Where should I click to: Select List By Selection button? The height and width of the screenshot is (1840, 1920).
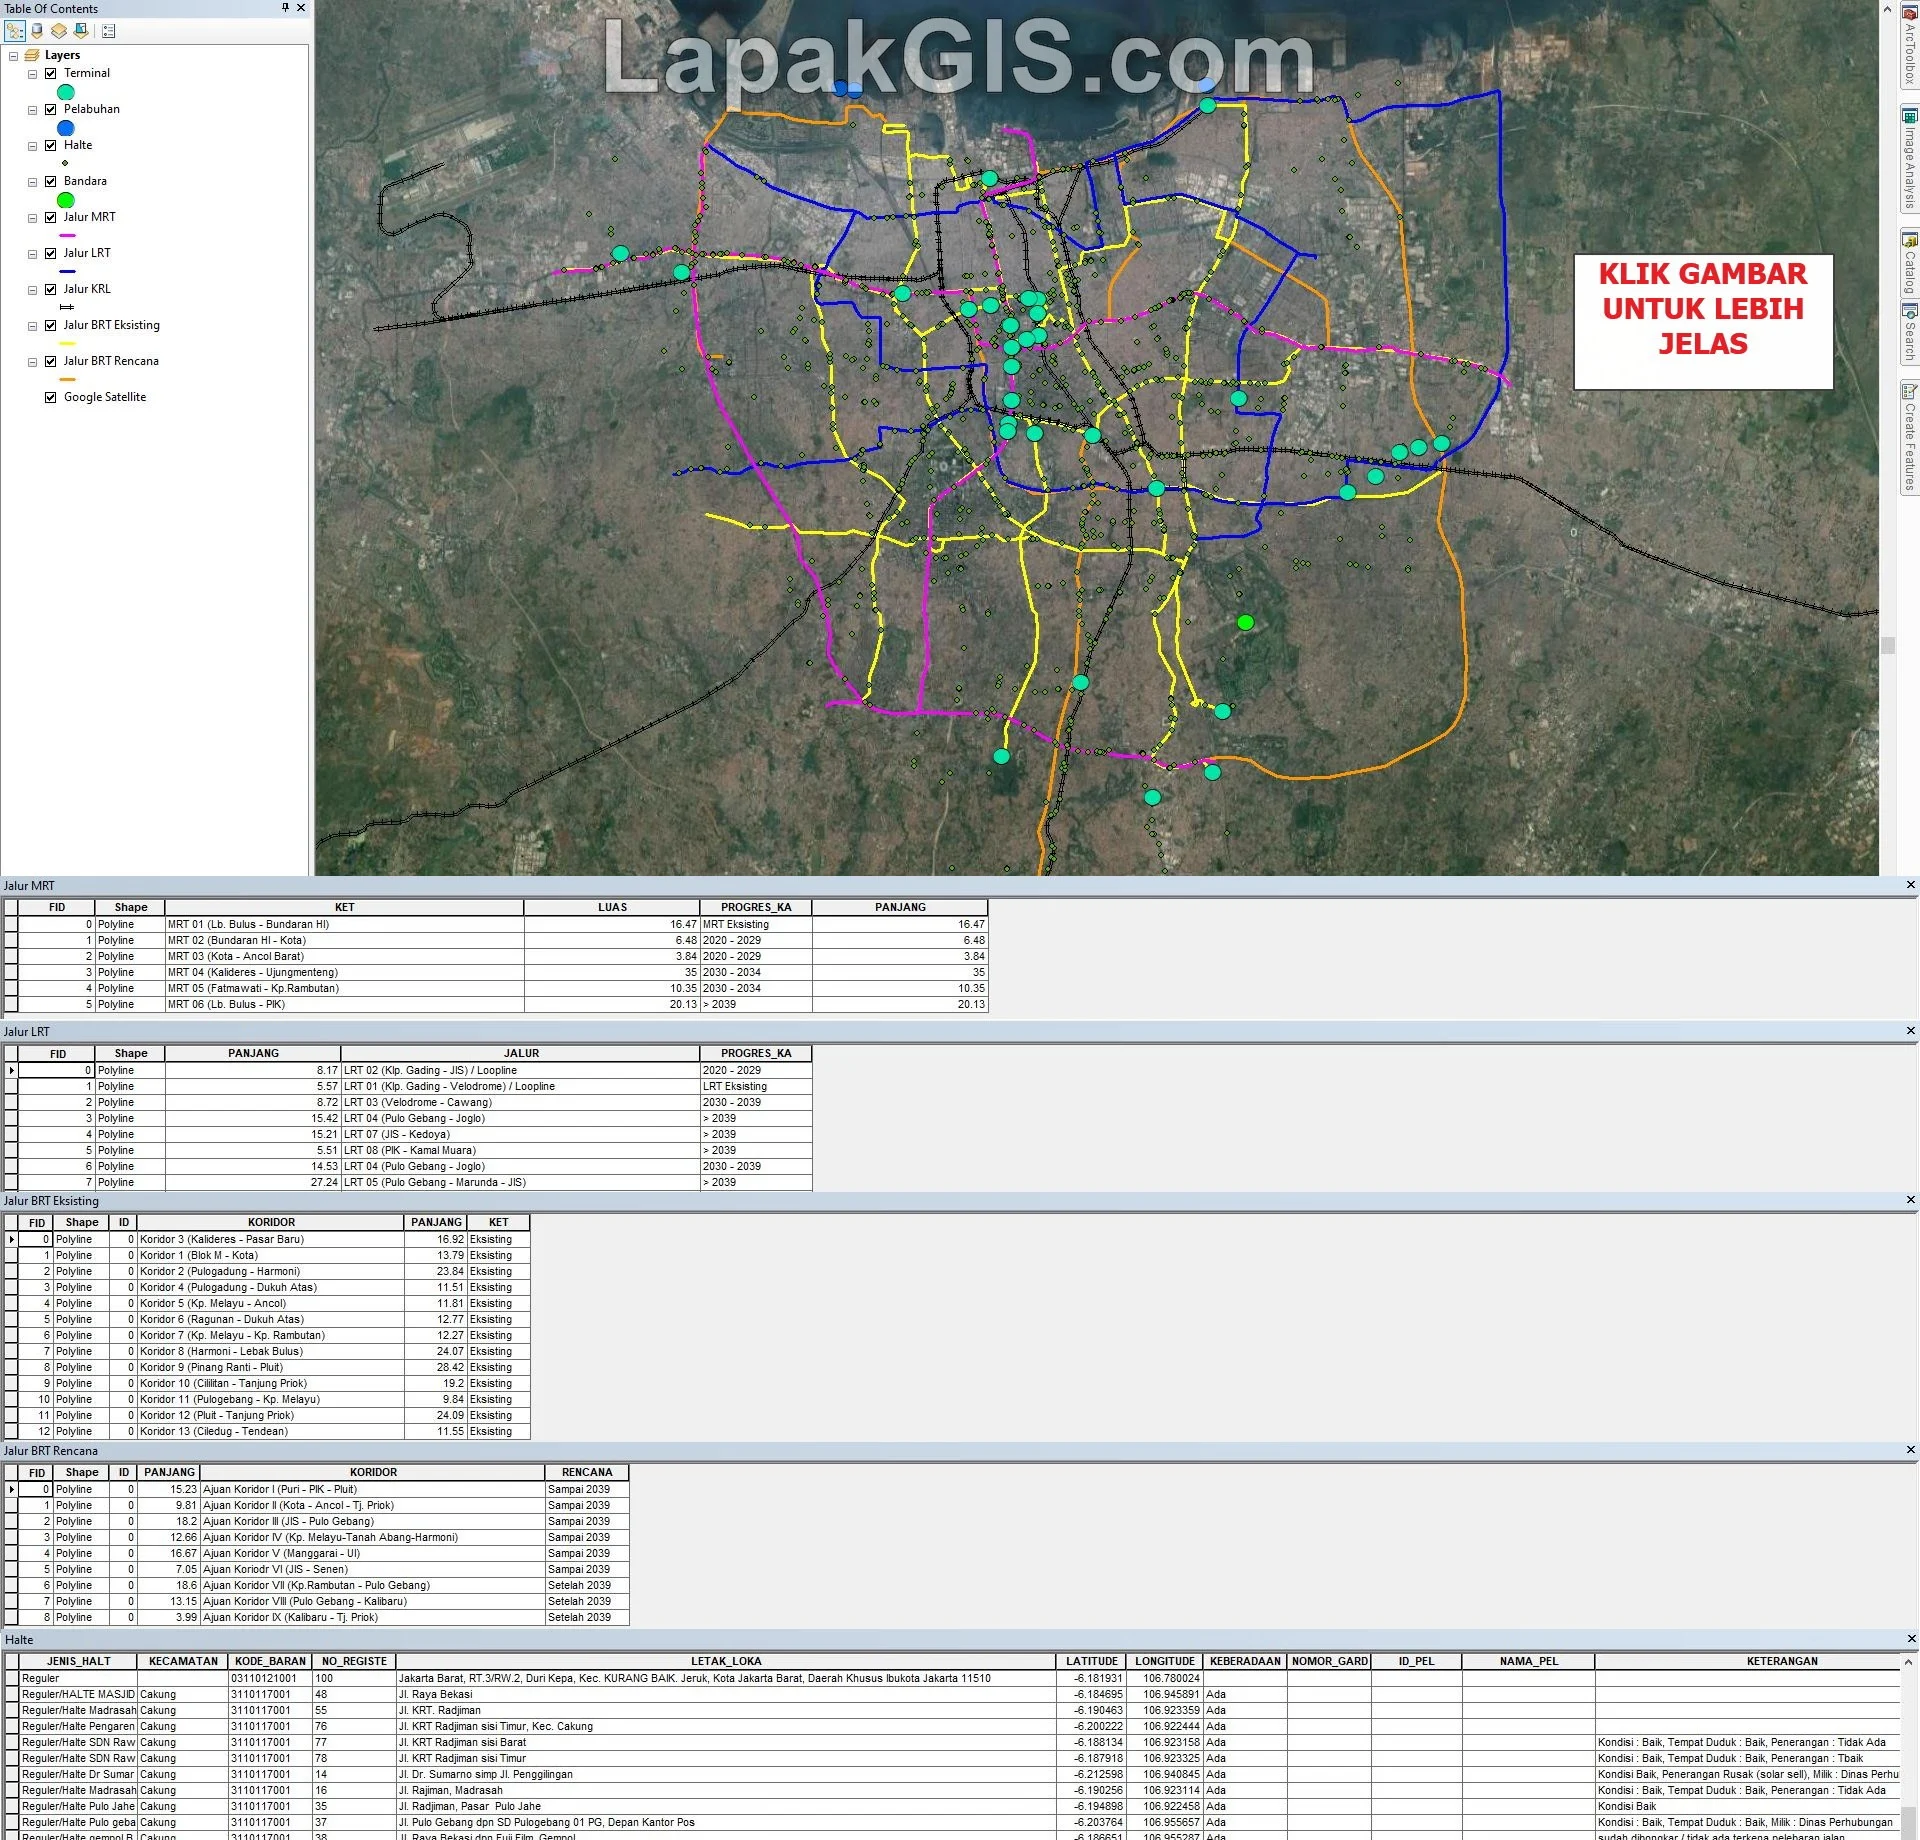pos(81,31)
